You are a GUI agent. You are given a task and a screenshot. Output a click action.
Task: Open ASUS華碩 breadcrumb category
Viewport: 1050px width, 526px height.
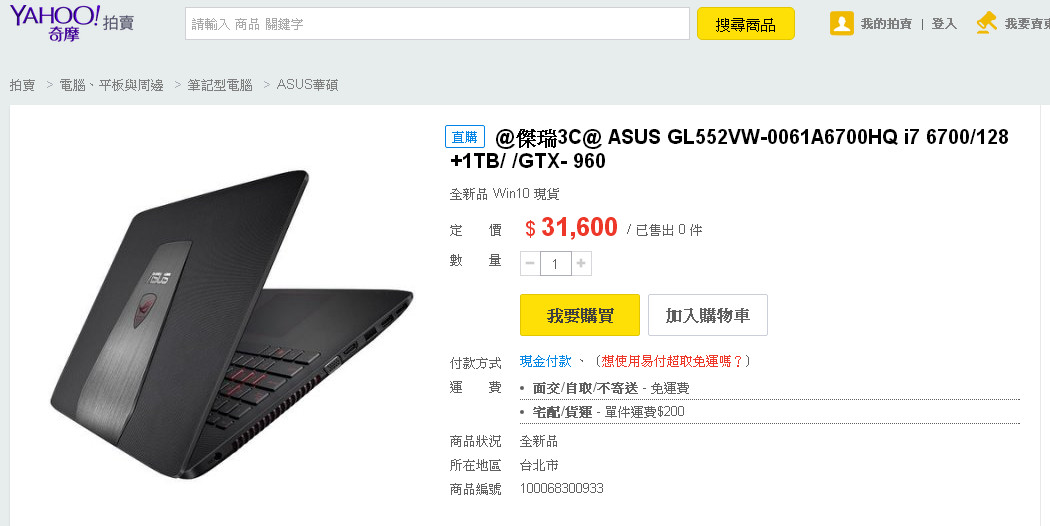tap(307, 85)
